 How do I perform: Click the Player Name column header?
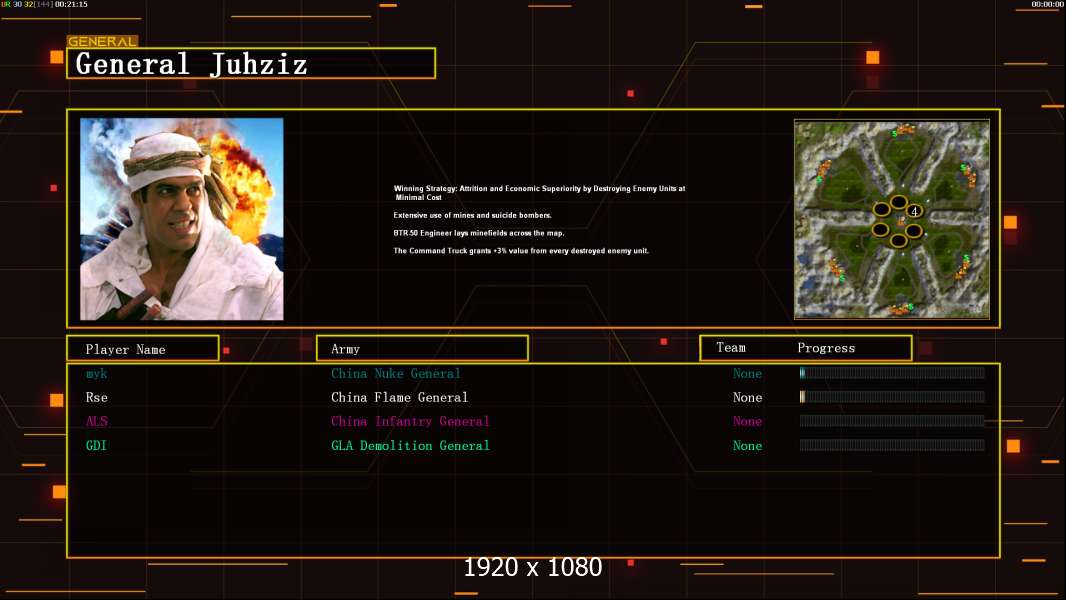click(143, 349)
